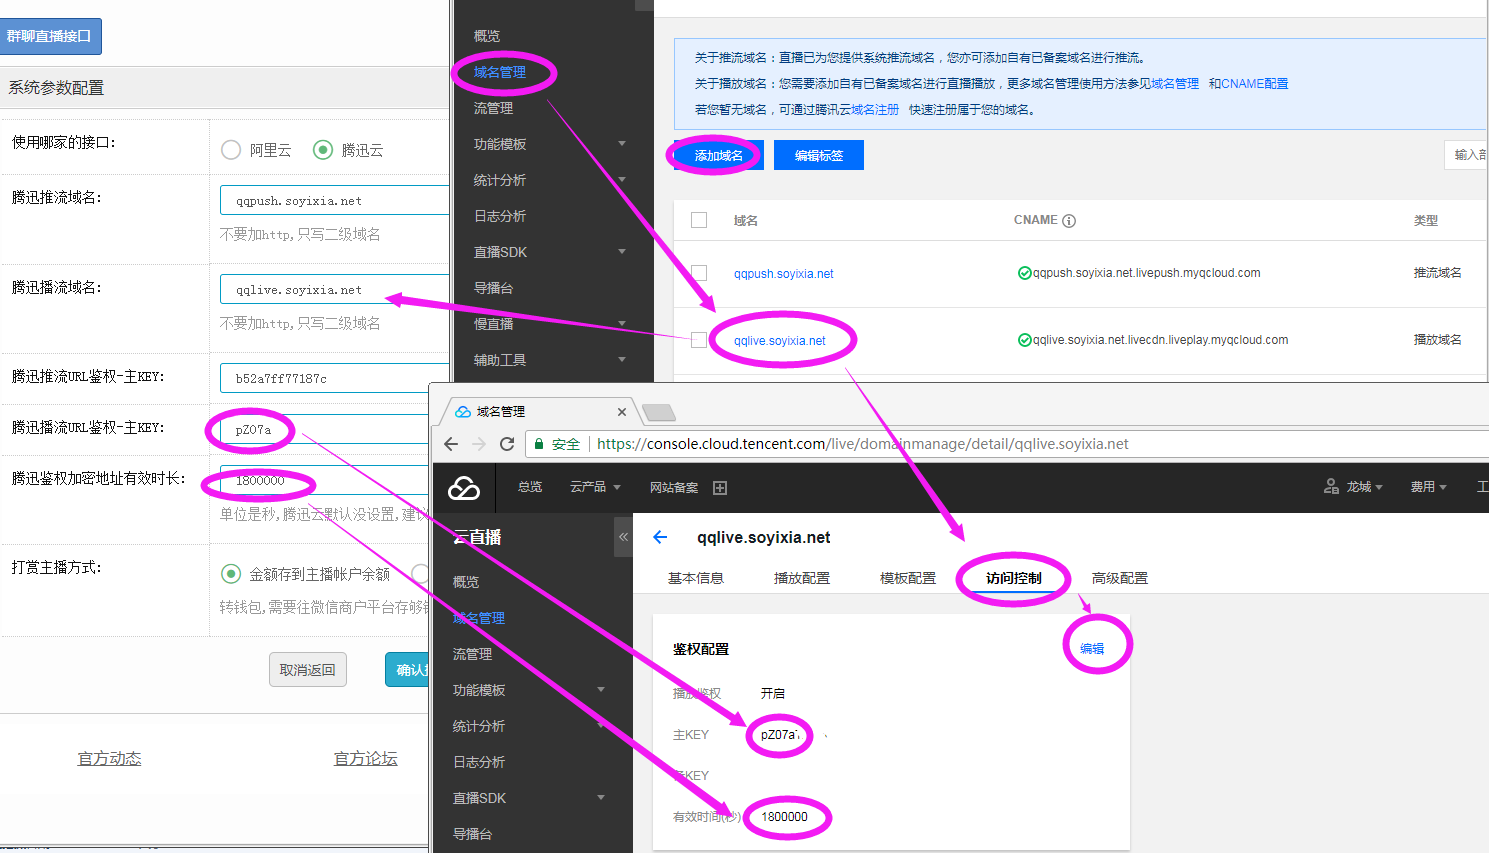Switch to the 播放配置 tab

tap(801, 578)
